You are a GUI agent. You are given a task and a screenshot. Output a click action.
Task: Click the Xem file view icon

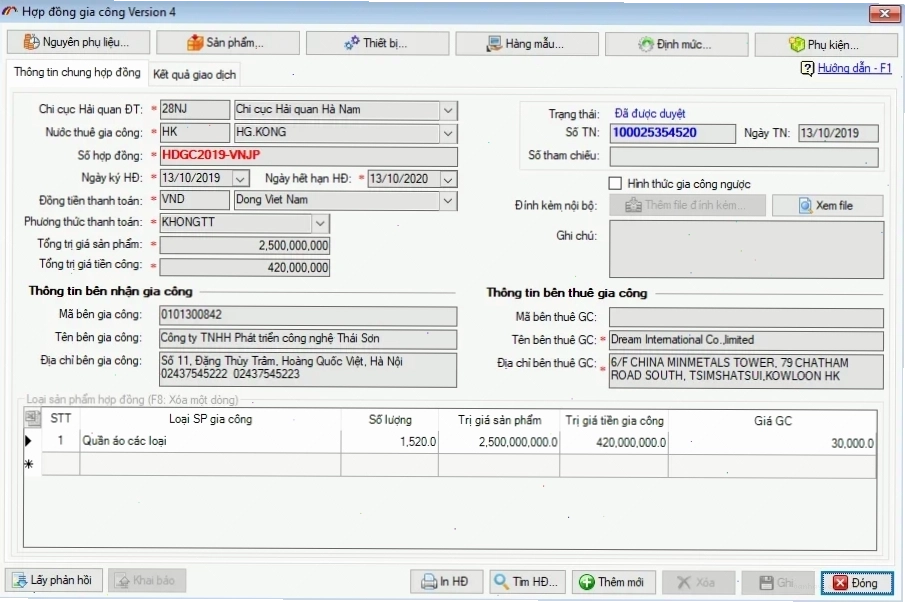coord(805,205)
